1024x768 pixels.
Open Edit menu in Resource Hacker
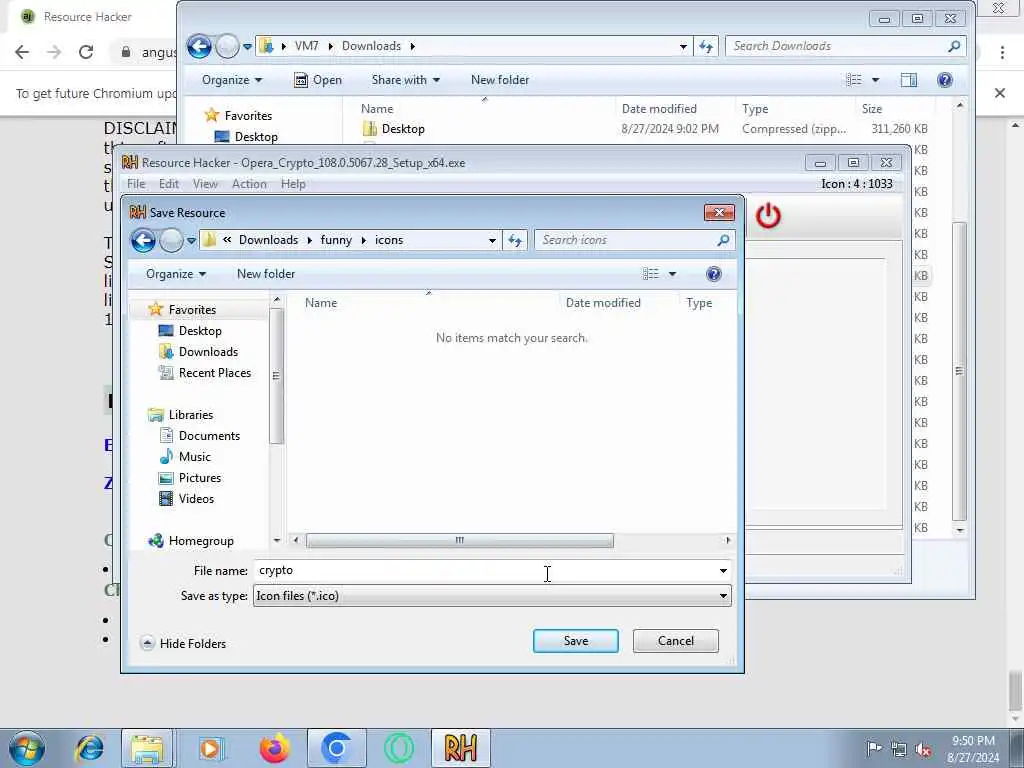168,184
